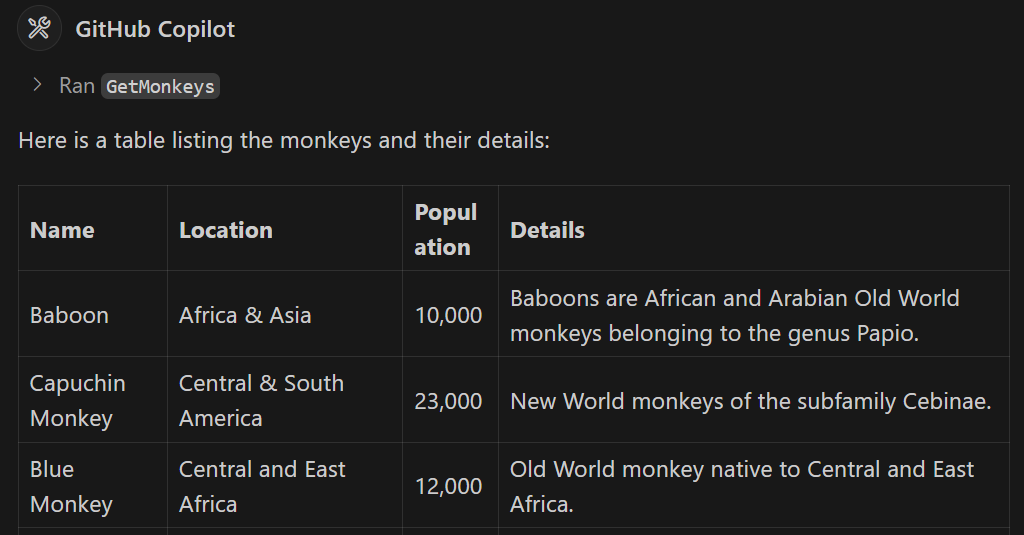Select the Baboon name cell
Image resolution: width=1024 pixels, height=535 pixels.
click(x=69, y=315)
